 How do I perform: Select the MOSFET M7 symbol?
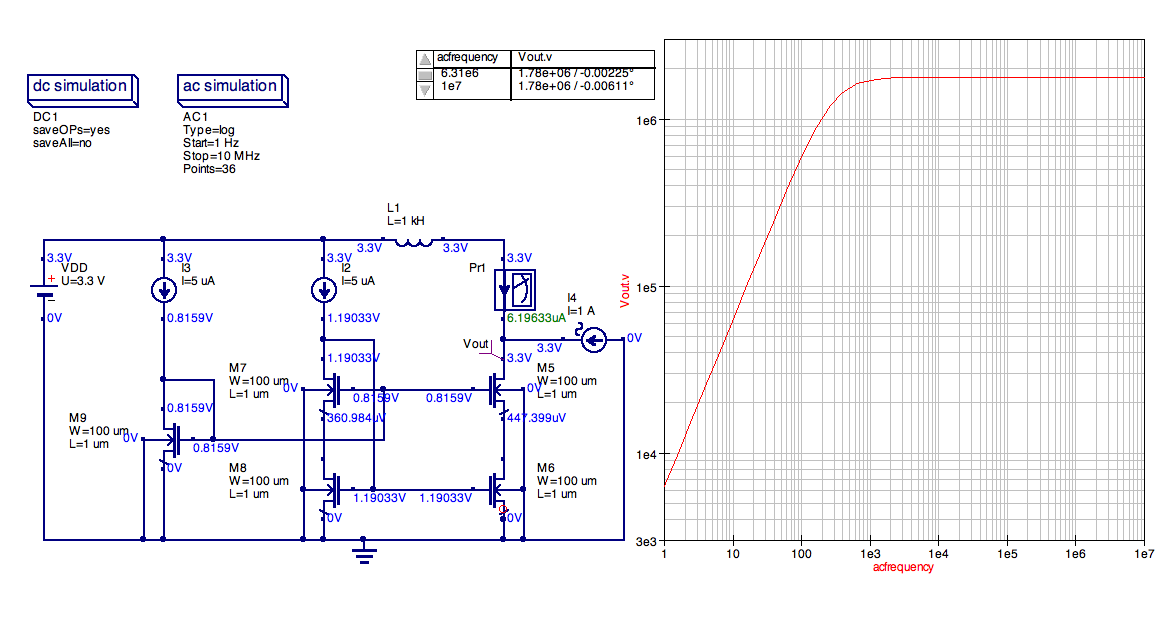335,390
